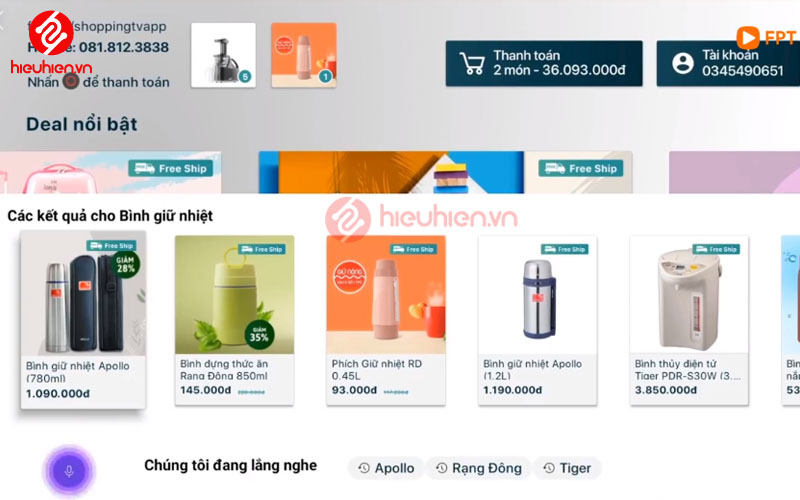Click the Free Ship badge on the pink banner
The width and height of the screenshot is (800, 500).
[x=171, y=168]
